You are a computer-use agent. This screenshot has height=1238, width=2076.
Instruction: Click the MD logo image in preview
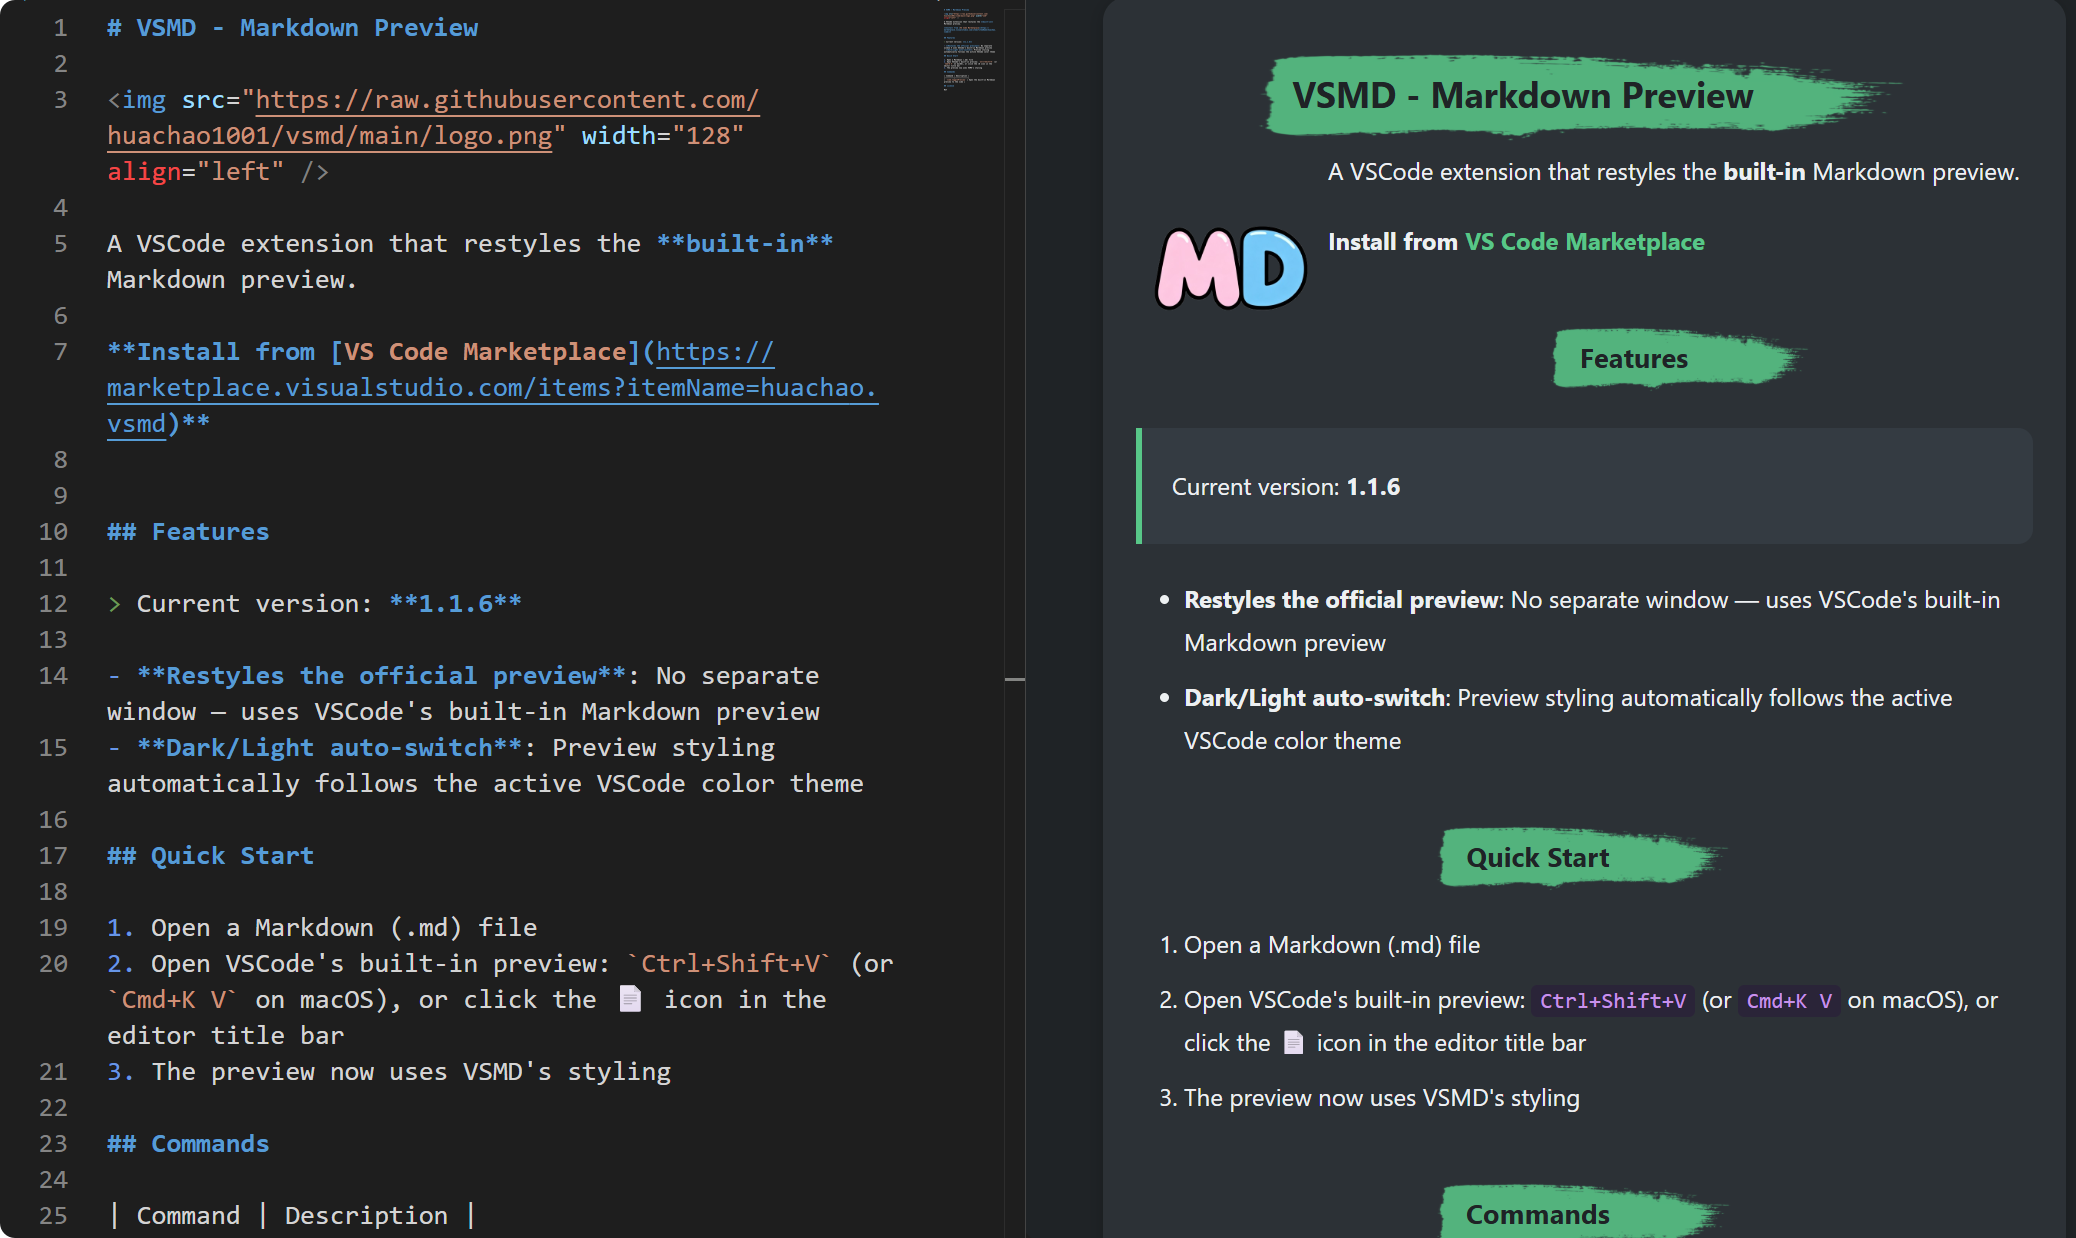(1231, 268)
